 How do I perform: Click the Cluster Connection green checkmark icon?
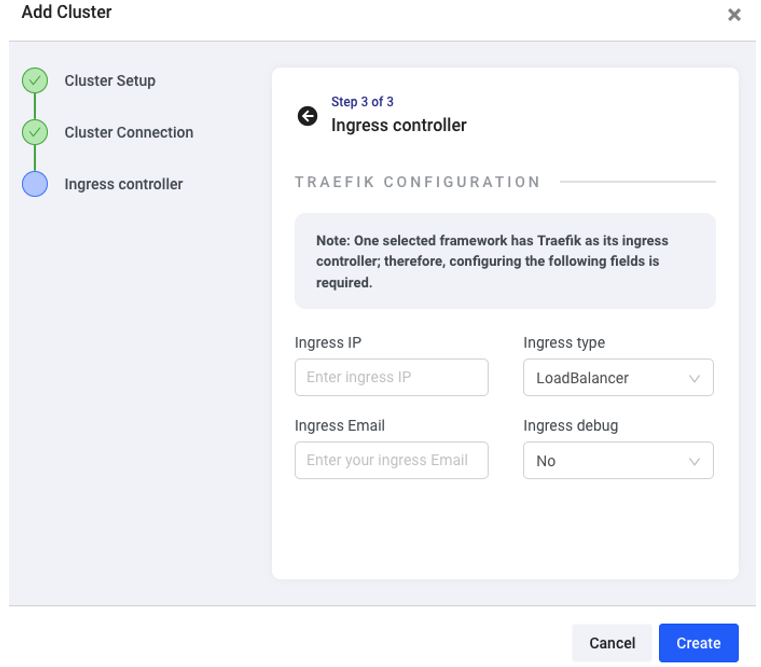(x=35, y=132)
